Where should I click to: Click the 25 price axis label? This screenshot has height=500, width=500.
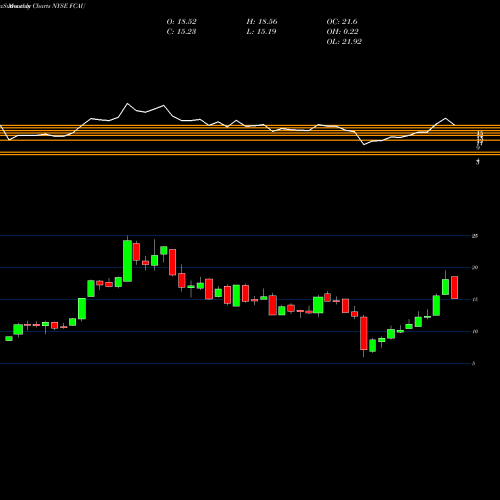click(475, 236)
